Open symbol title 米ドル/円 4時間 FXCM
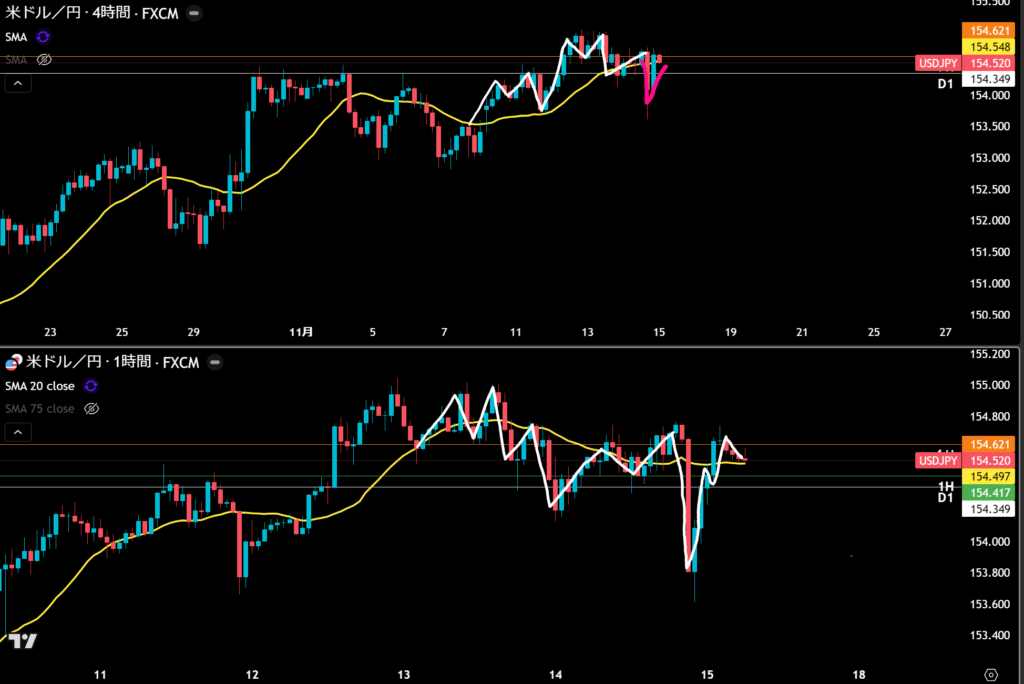 [92, 13]
